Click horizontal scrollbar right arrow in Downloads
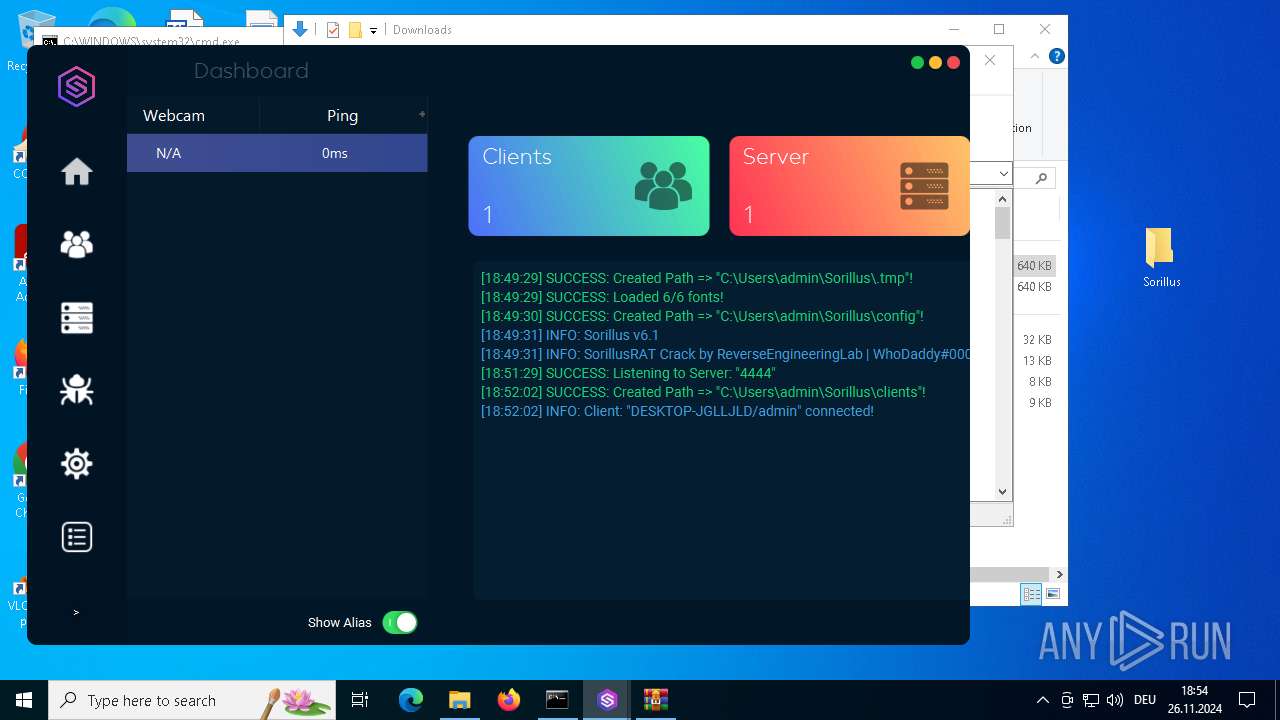The image size is (1280, 720). pos(1059,574)
